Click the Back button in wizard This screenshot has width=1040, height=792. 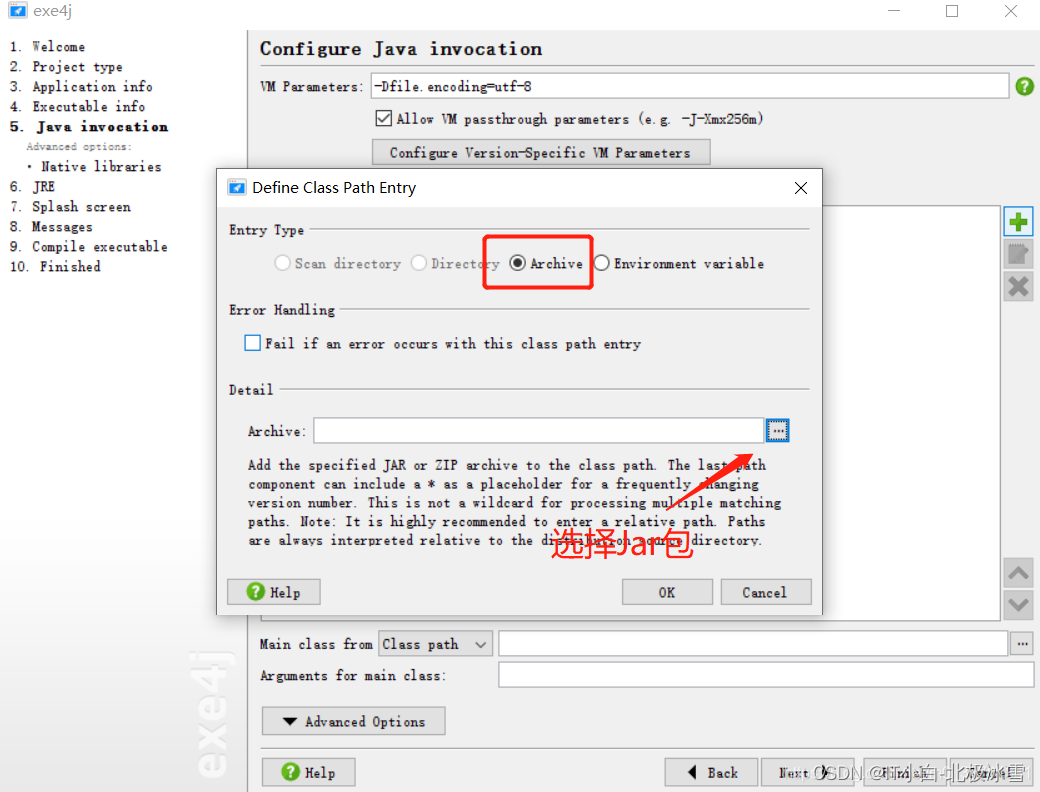(x=712, y=772)
